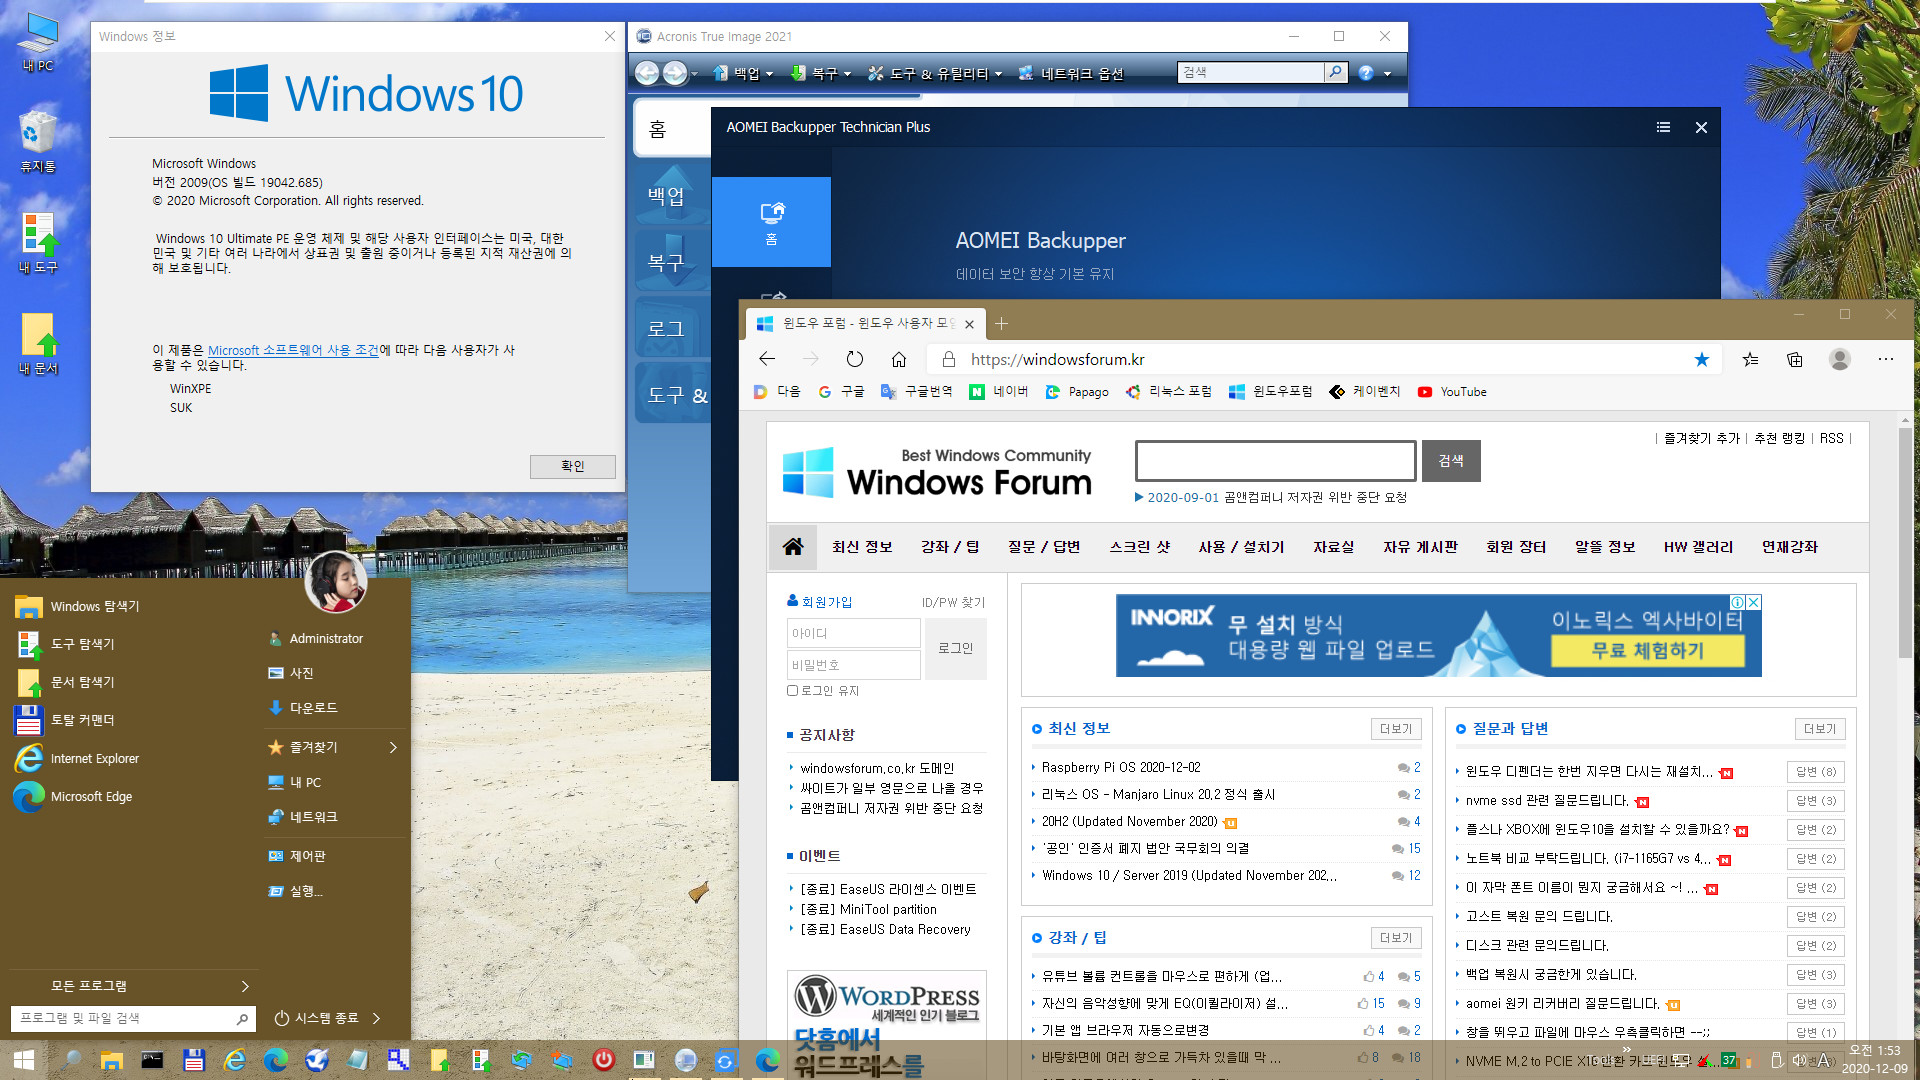This screenshot has height=1080, width=1920.
Task: Click the Windows Forum search input box
Action: (1275, 461)
